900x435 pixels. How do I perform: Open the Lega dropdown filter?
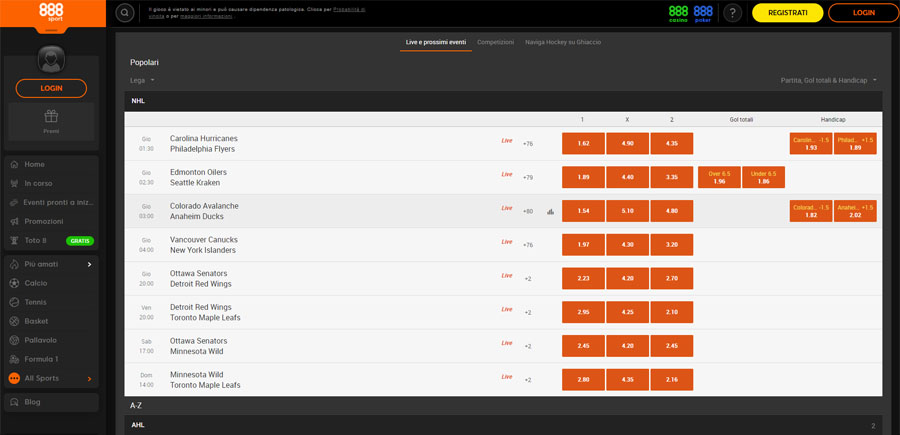coord(142,80)
